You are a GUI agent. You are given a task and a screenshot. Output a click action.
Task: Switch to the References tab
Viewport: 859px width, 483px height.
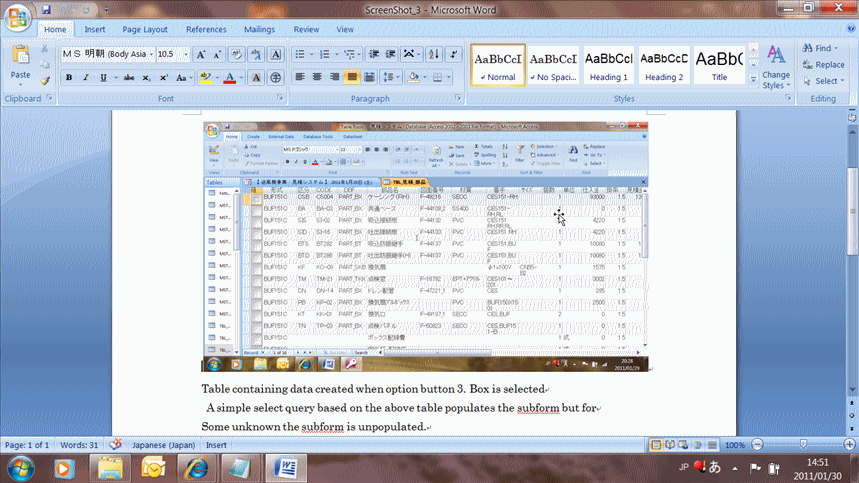pos(206,30)
